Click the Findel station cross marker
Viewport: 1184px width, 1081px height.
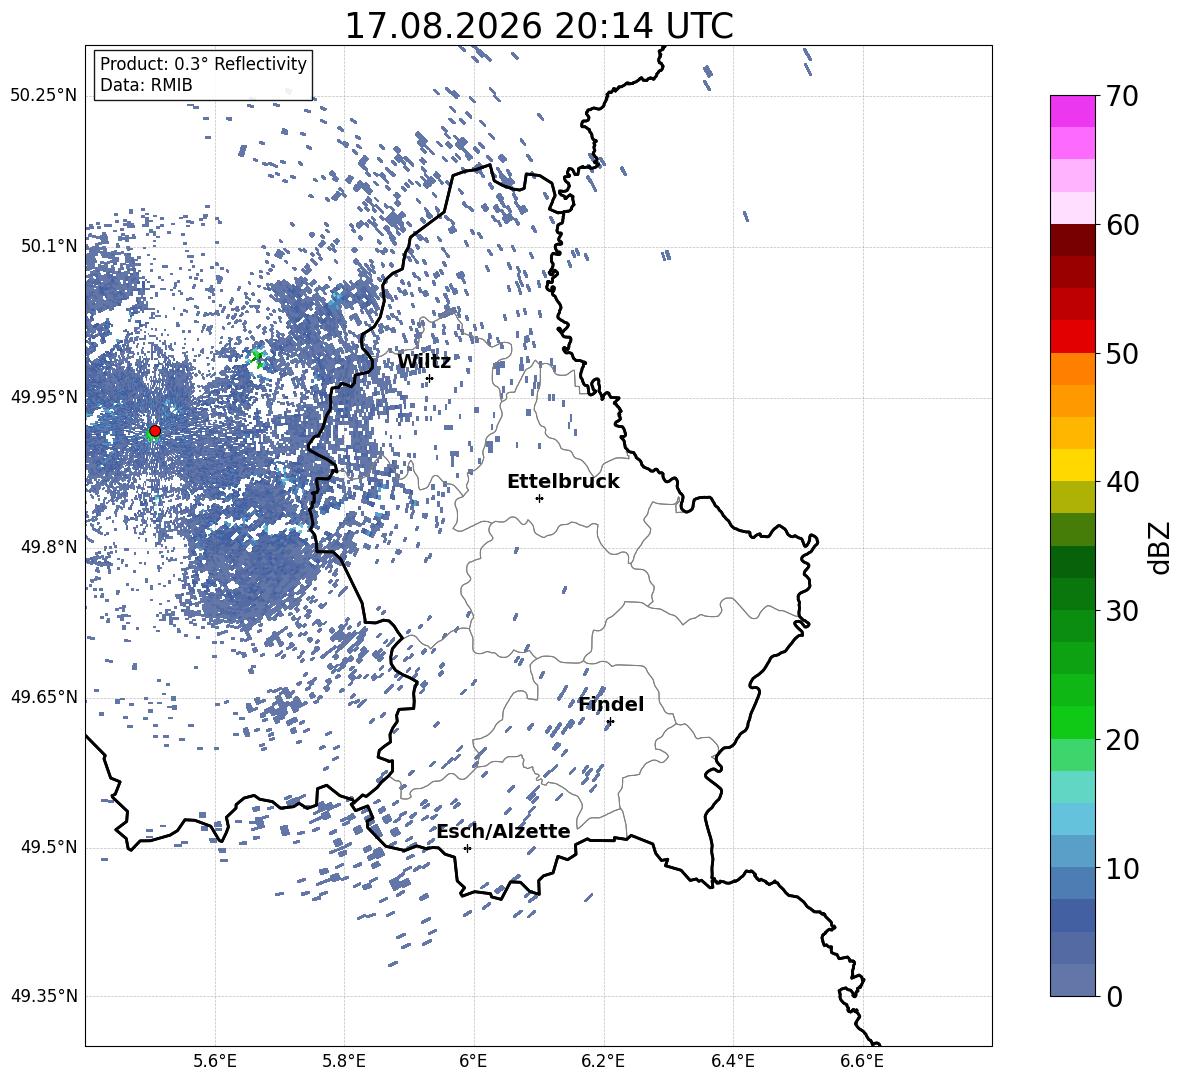coord(610,722)
